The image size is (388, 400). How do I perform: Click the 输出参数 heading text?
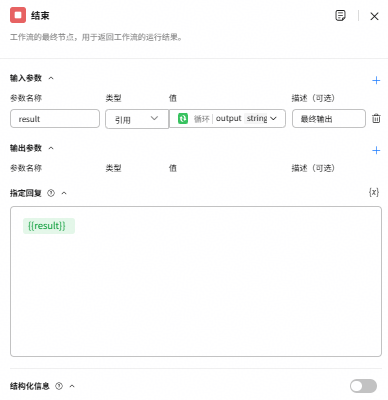pyautogui.click(x=26, y=148)
